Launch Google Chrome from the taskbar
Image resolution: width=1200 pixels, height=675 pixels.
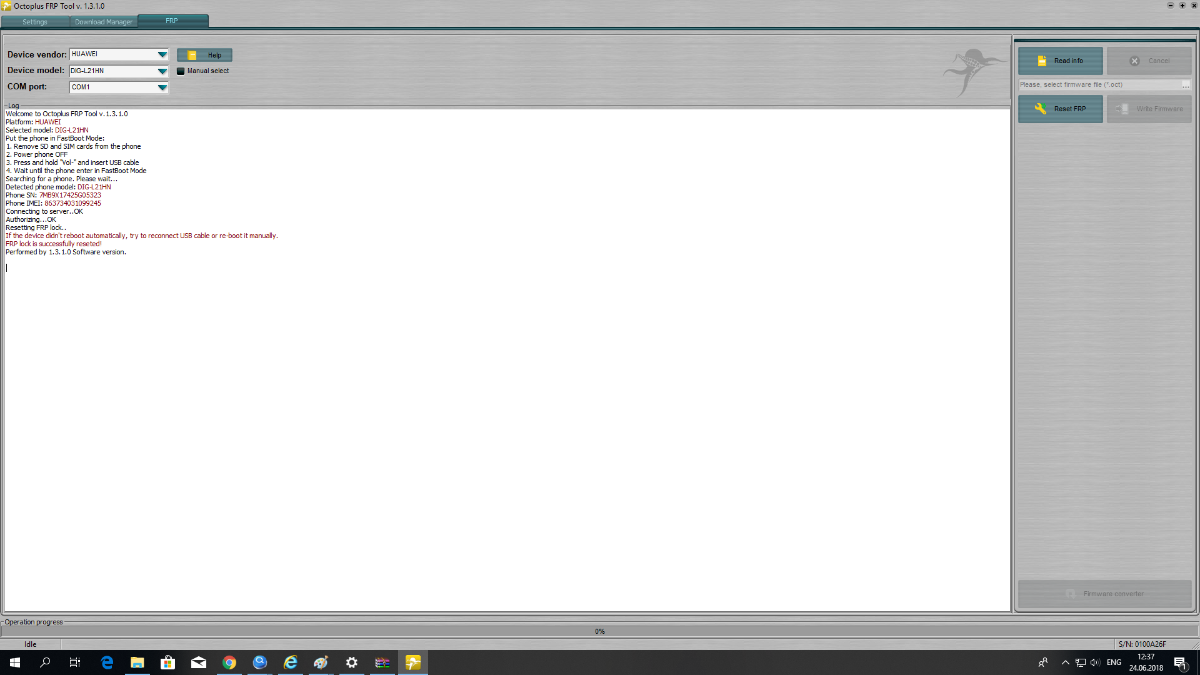pos(229,662)
